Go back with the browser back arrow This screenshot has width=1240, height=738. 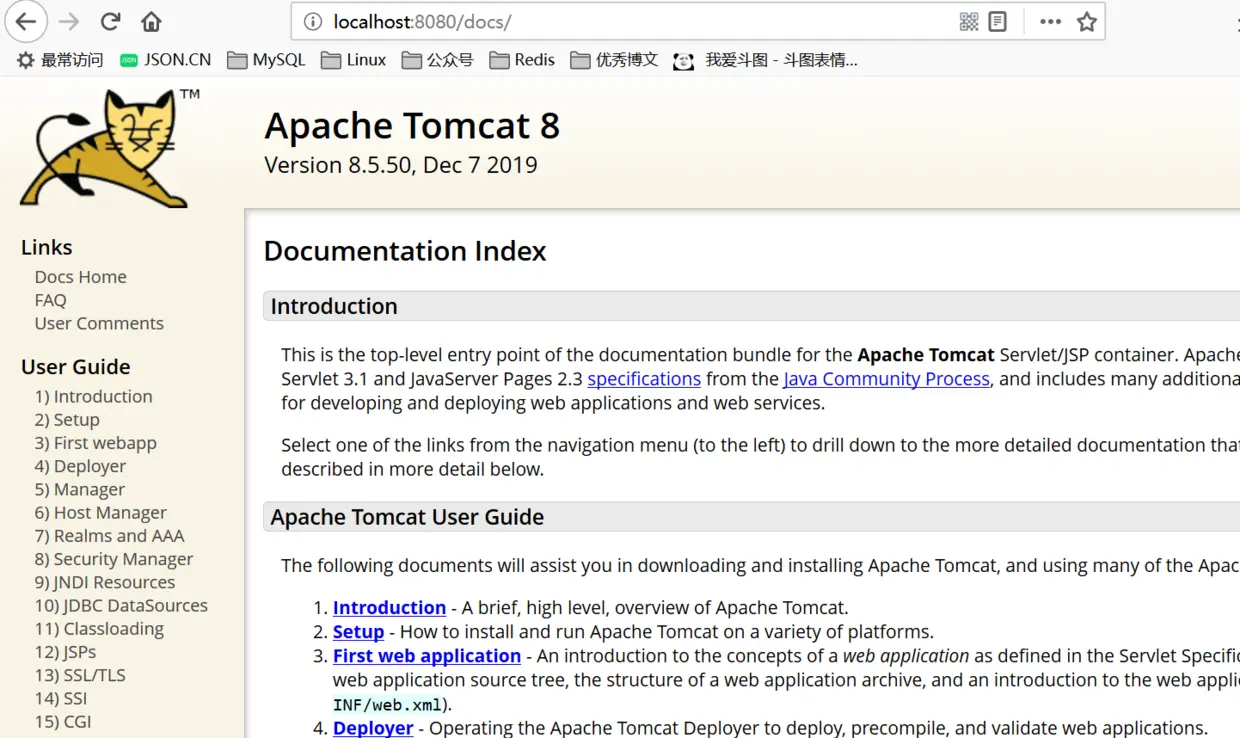point(26,21)
